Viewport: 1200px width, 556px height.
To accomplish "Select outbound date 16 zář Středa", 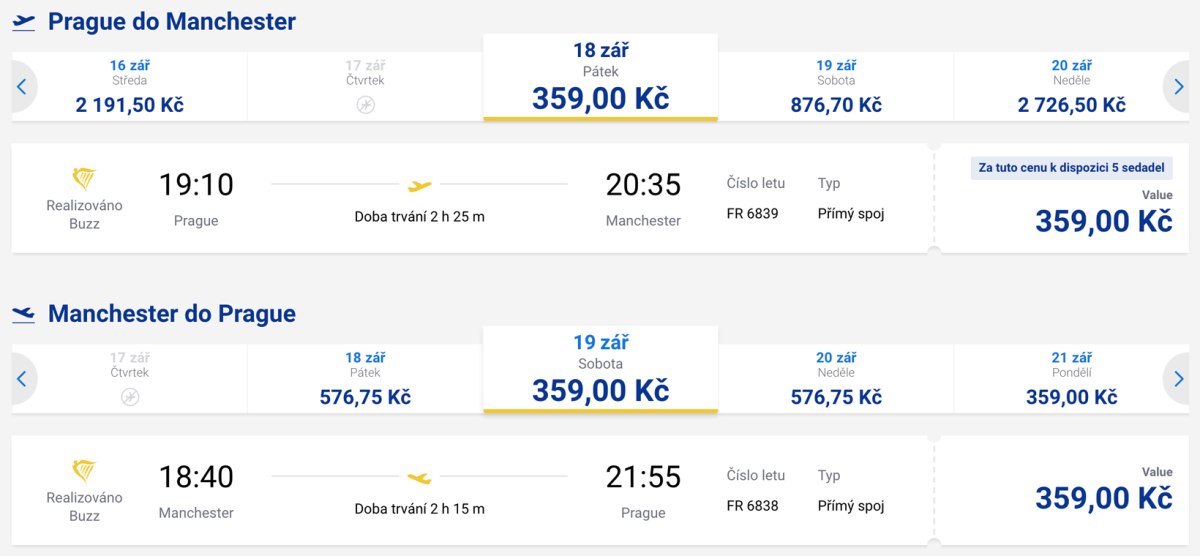I will (x=130, y=87).
